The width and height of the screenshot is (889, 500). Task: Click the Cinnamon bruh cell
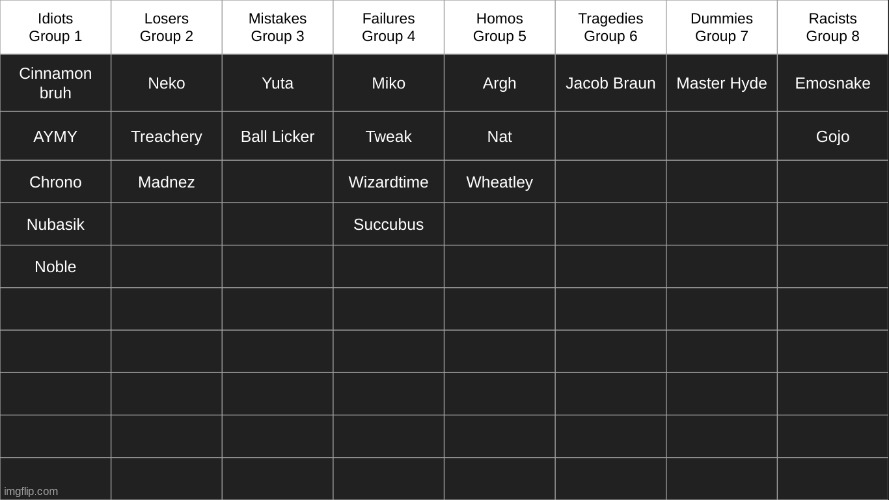tap(56, 83)
